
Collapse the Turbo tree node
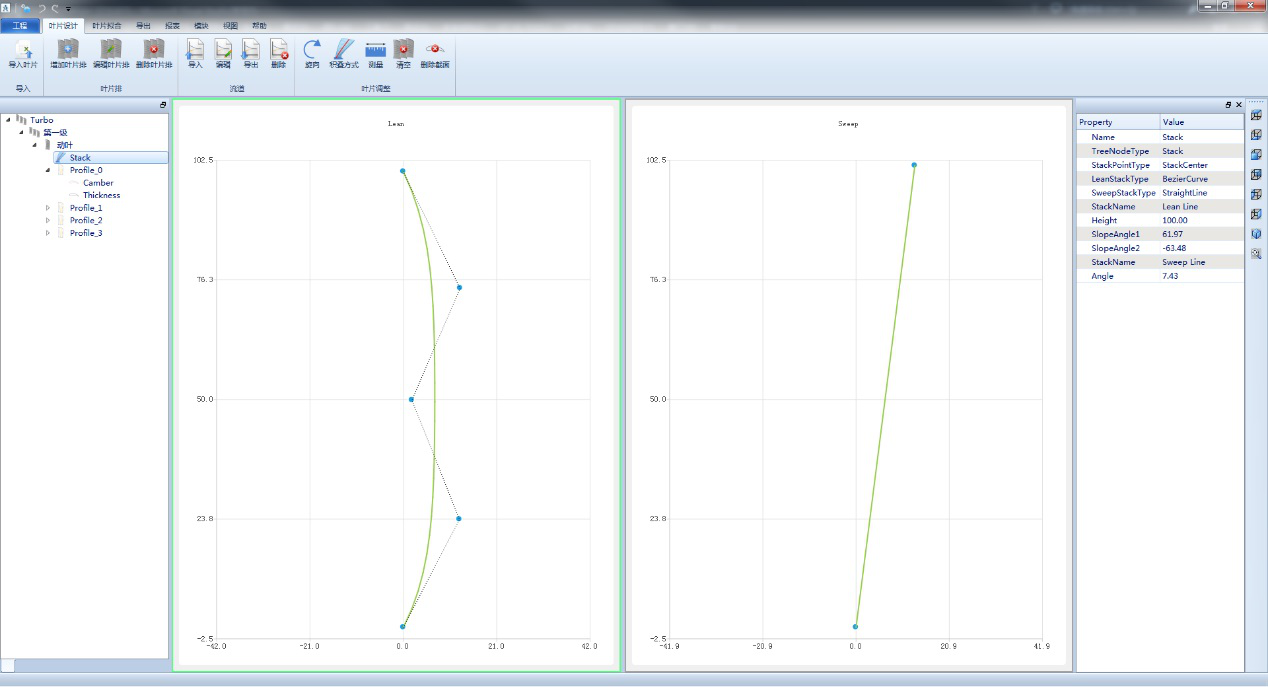coord(8,120)
